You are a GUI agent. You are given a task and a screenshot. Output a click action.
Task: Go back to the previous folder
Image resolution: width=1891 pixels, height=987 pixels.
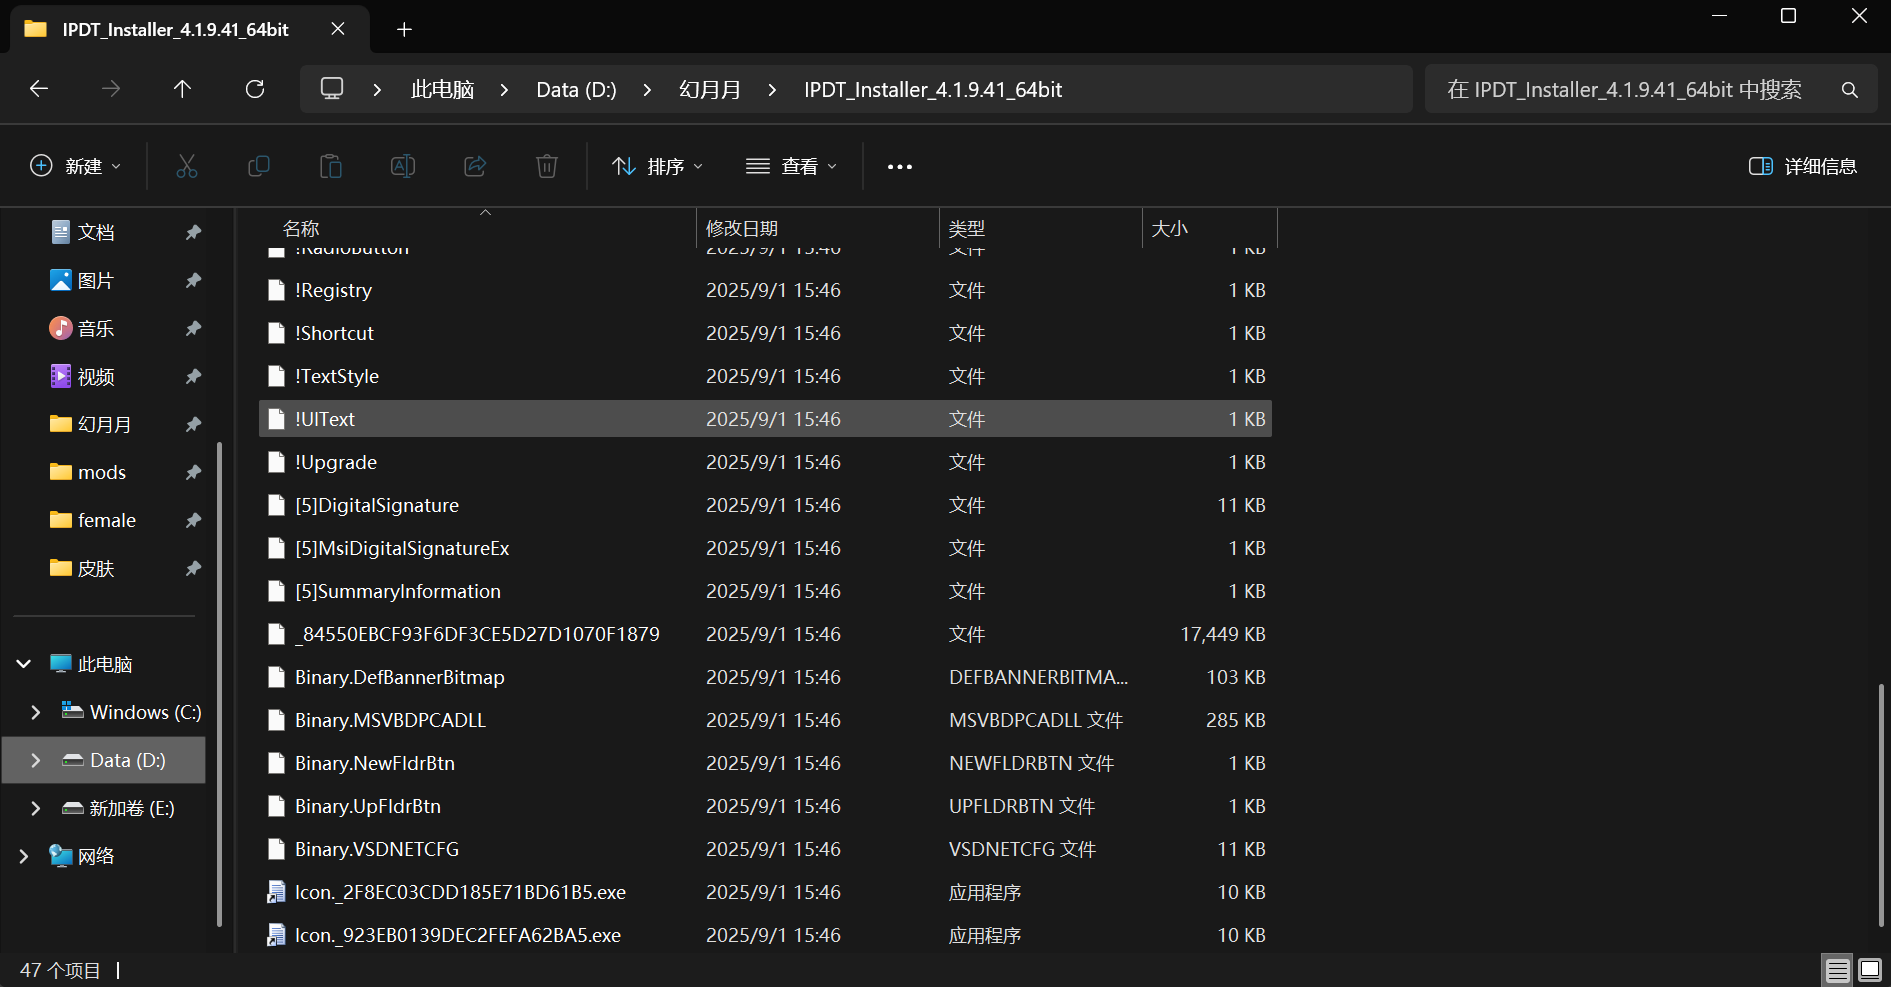pos(39,89)
